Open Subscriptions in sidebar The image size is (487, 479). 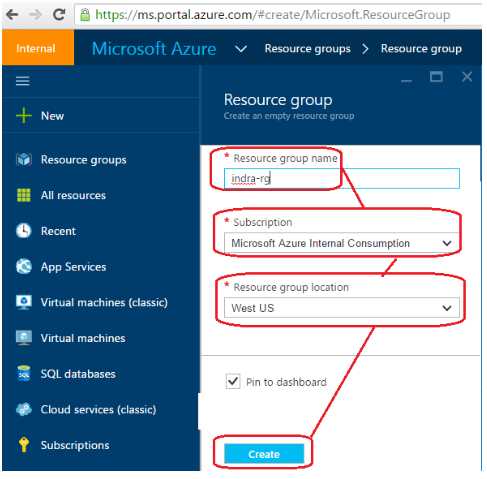pyautogui.click(x=75, y=445)
